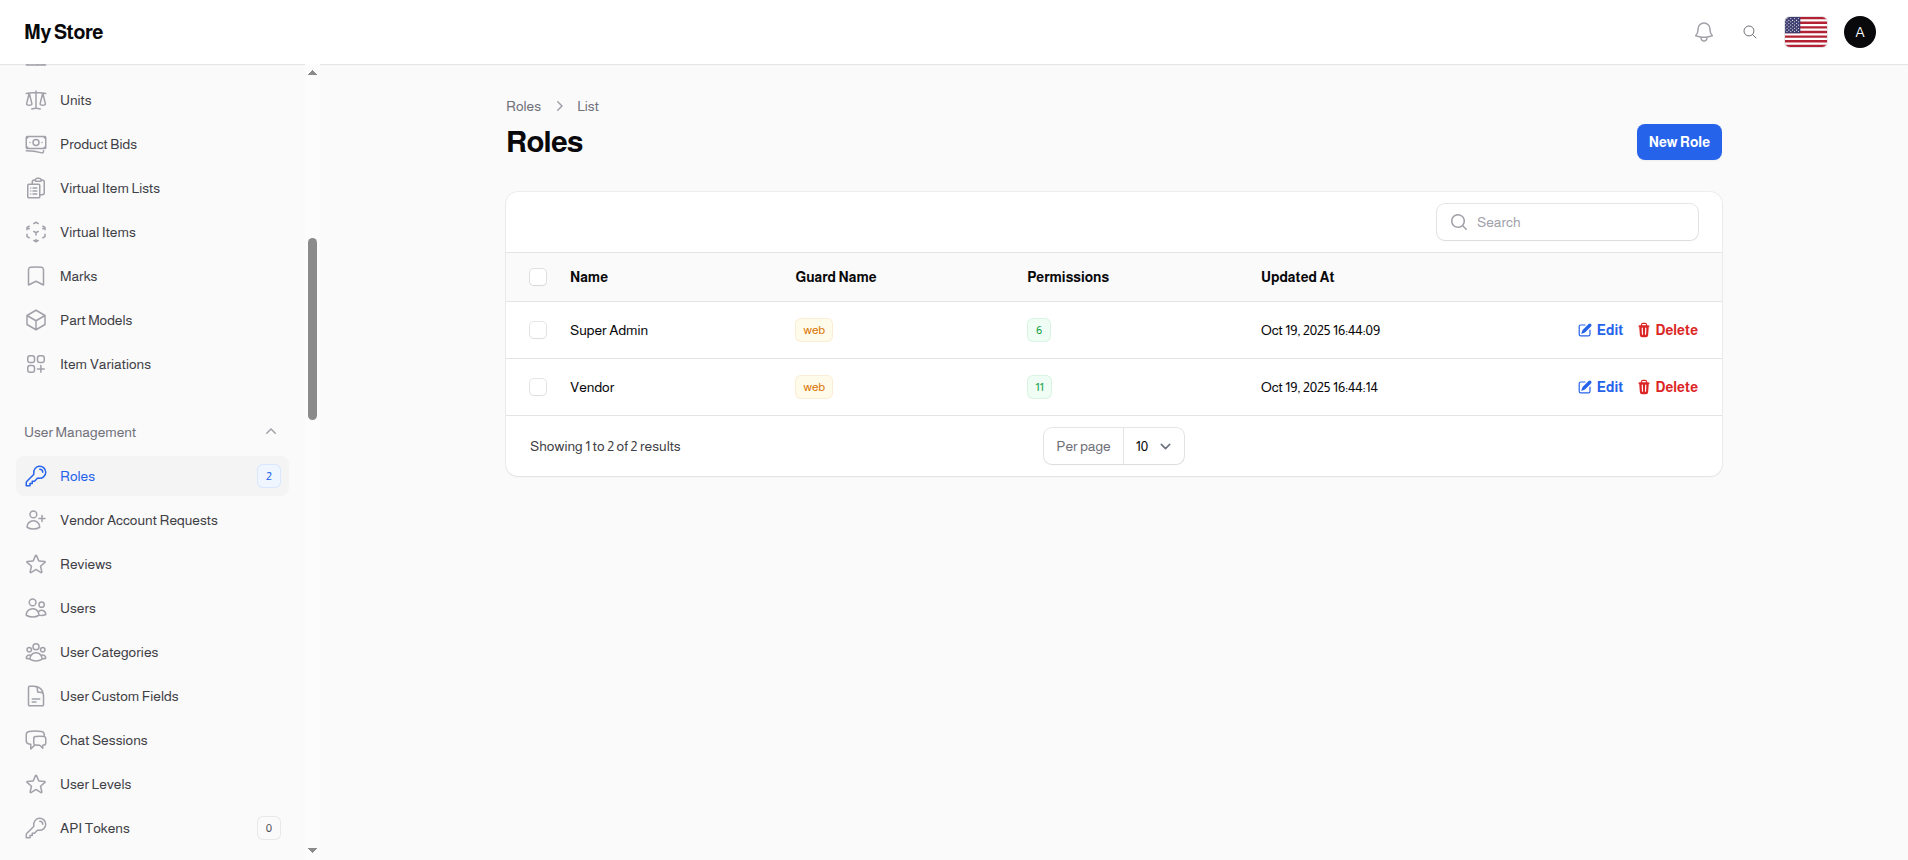This screenshot has height=860, width=1908.
Task: Click the sidebar scroll-down arrow
Action: pyautogui.click(x=312, y=850)
